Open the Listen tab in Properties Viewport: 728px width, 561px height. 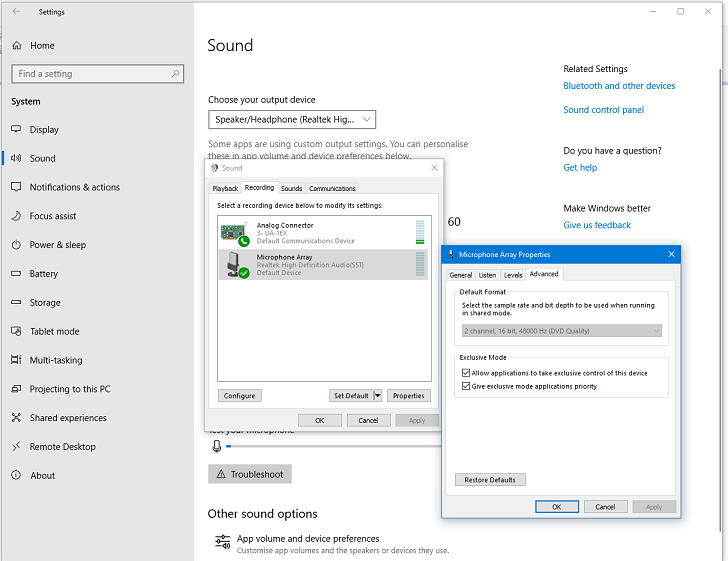(x=487, y=275)
